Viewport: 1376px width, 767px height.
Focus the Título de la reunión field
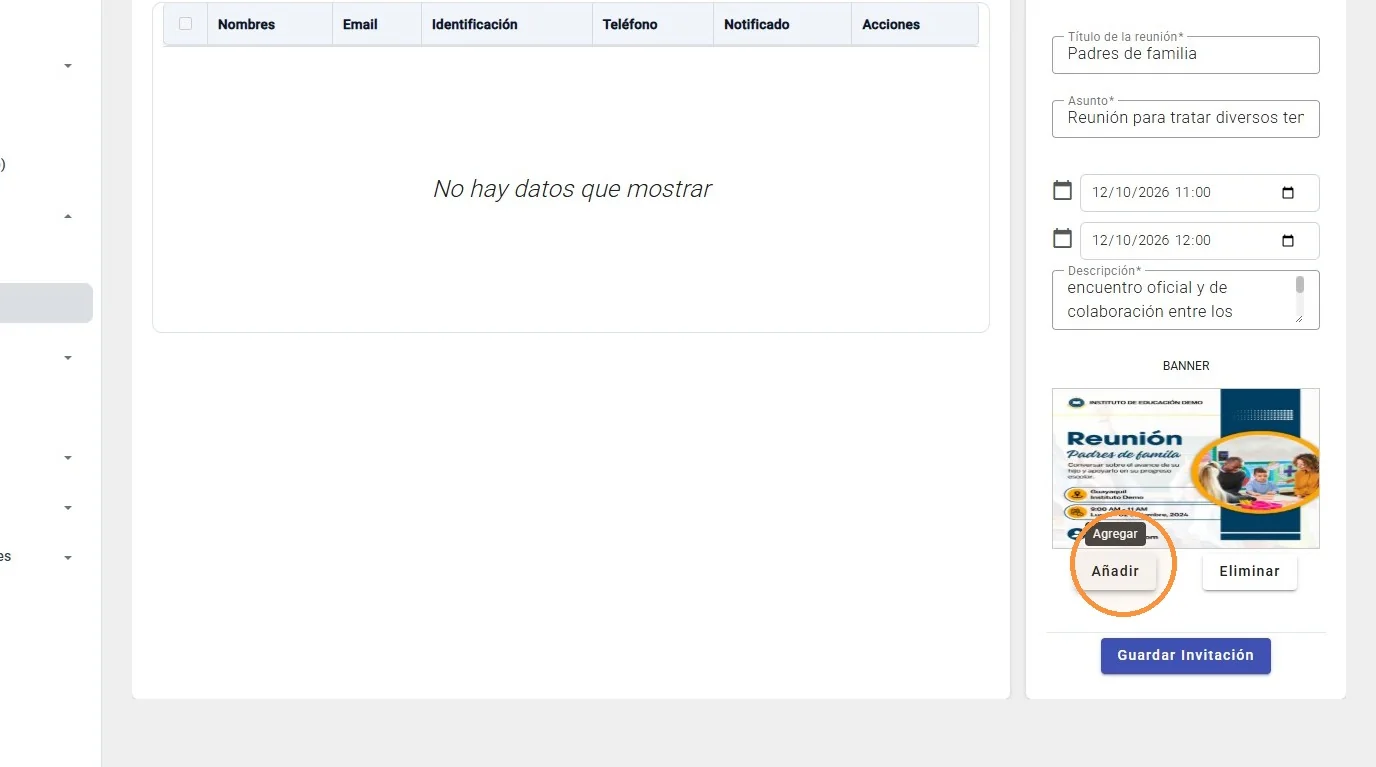click(1186, 55)
